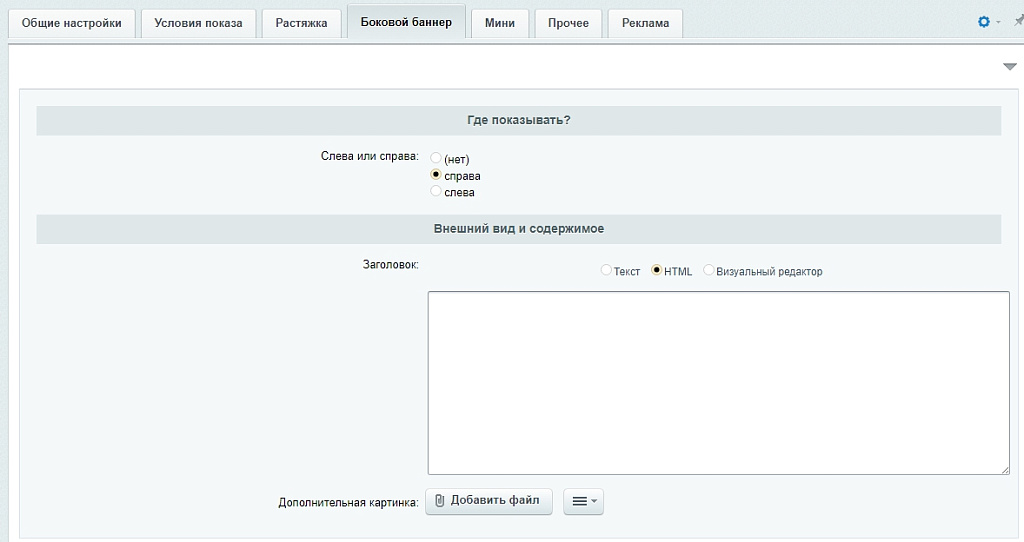Choose справа for banner position
This screenshot has width=1024, height=542.
tap(436, 175)
